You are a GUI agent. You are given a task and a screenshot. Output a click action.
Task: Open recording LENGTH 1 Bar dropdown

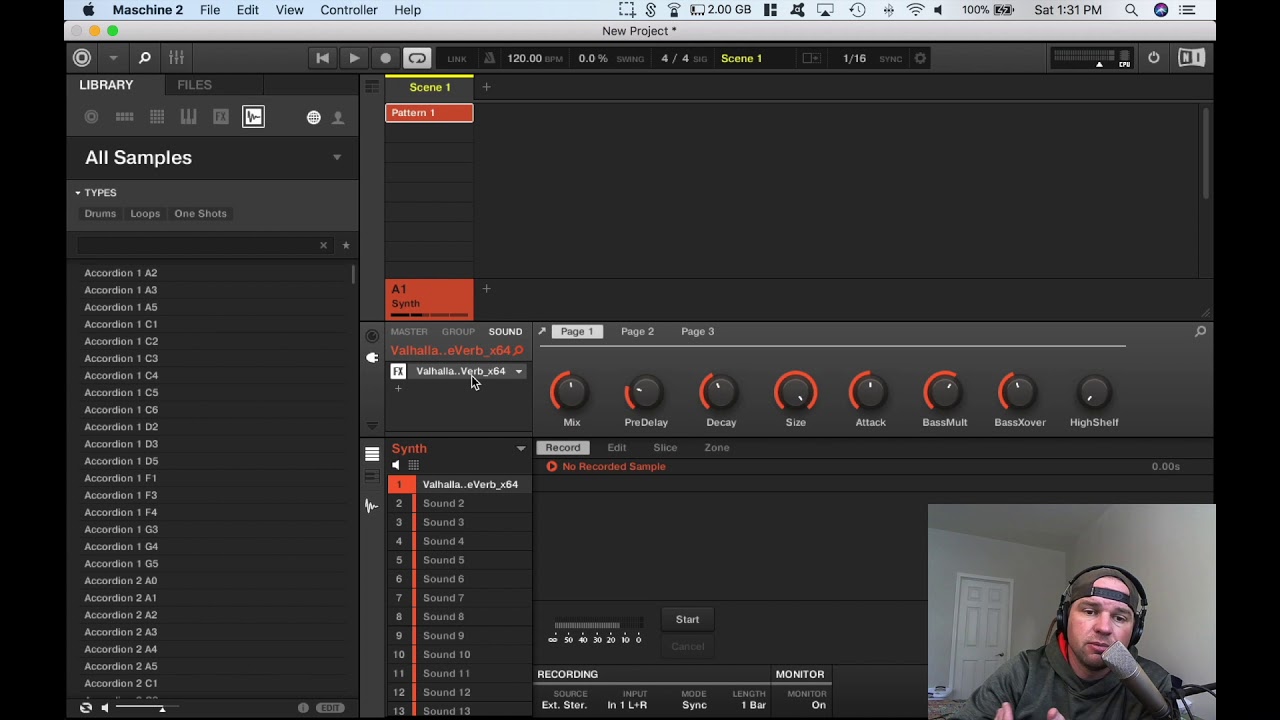click(x=753, y=705)
